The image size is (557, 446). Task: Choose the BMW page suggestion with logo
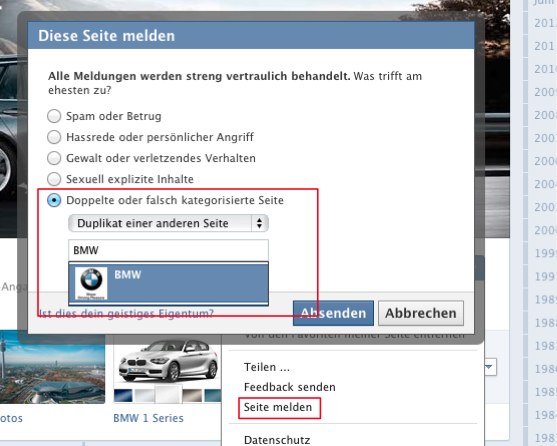(168, 283)
